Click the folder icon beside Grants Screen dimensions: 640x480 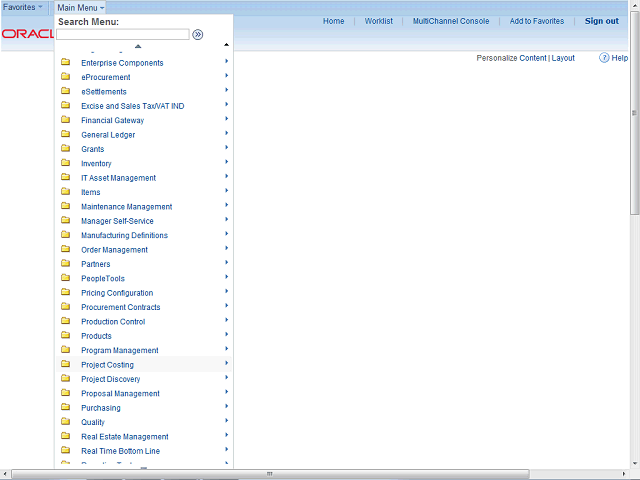click(x=65, y=149)
